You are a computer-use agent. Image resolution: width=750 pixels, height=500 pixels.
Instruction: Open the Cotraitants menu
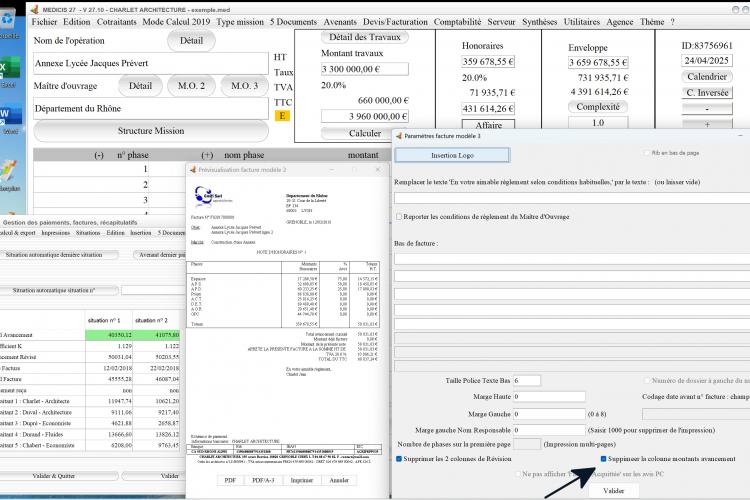pyautogui.click(x=117, y=22)
